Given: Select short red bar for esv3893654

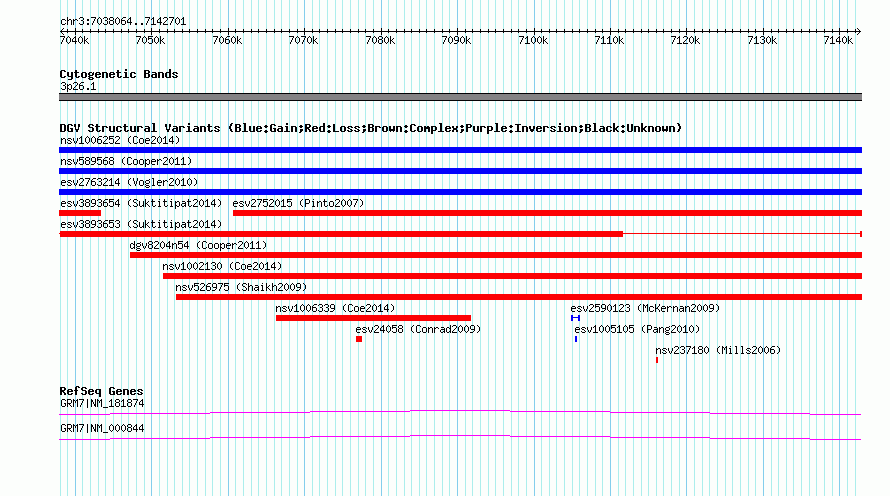Looking at the screenshot, I should tap(80, 213).
